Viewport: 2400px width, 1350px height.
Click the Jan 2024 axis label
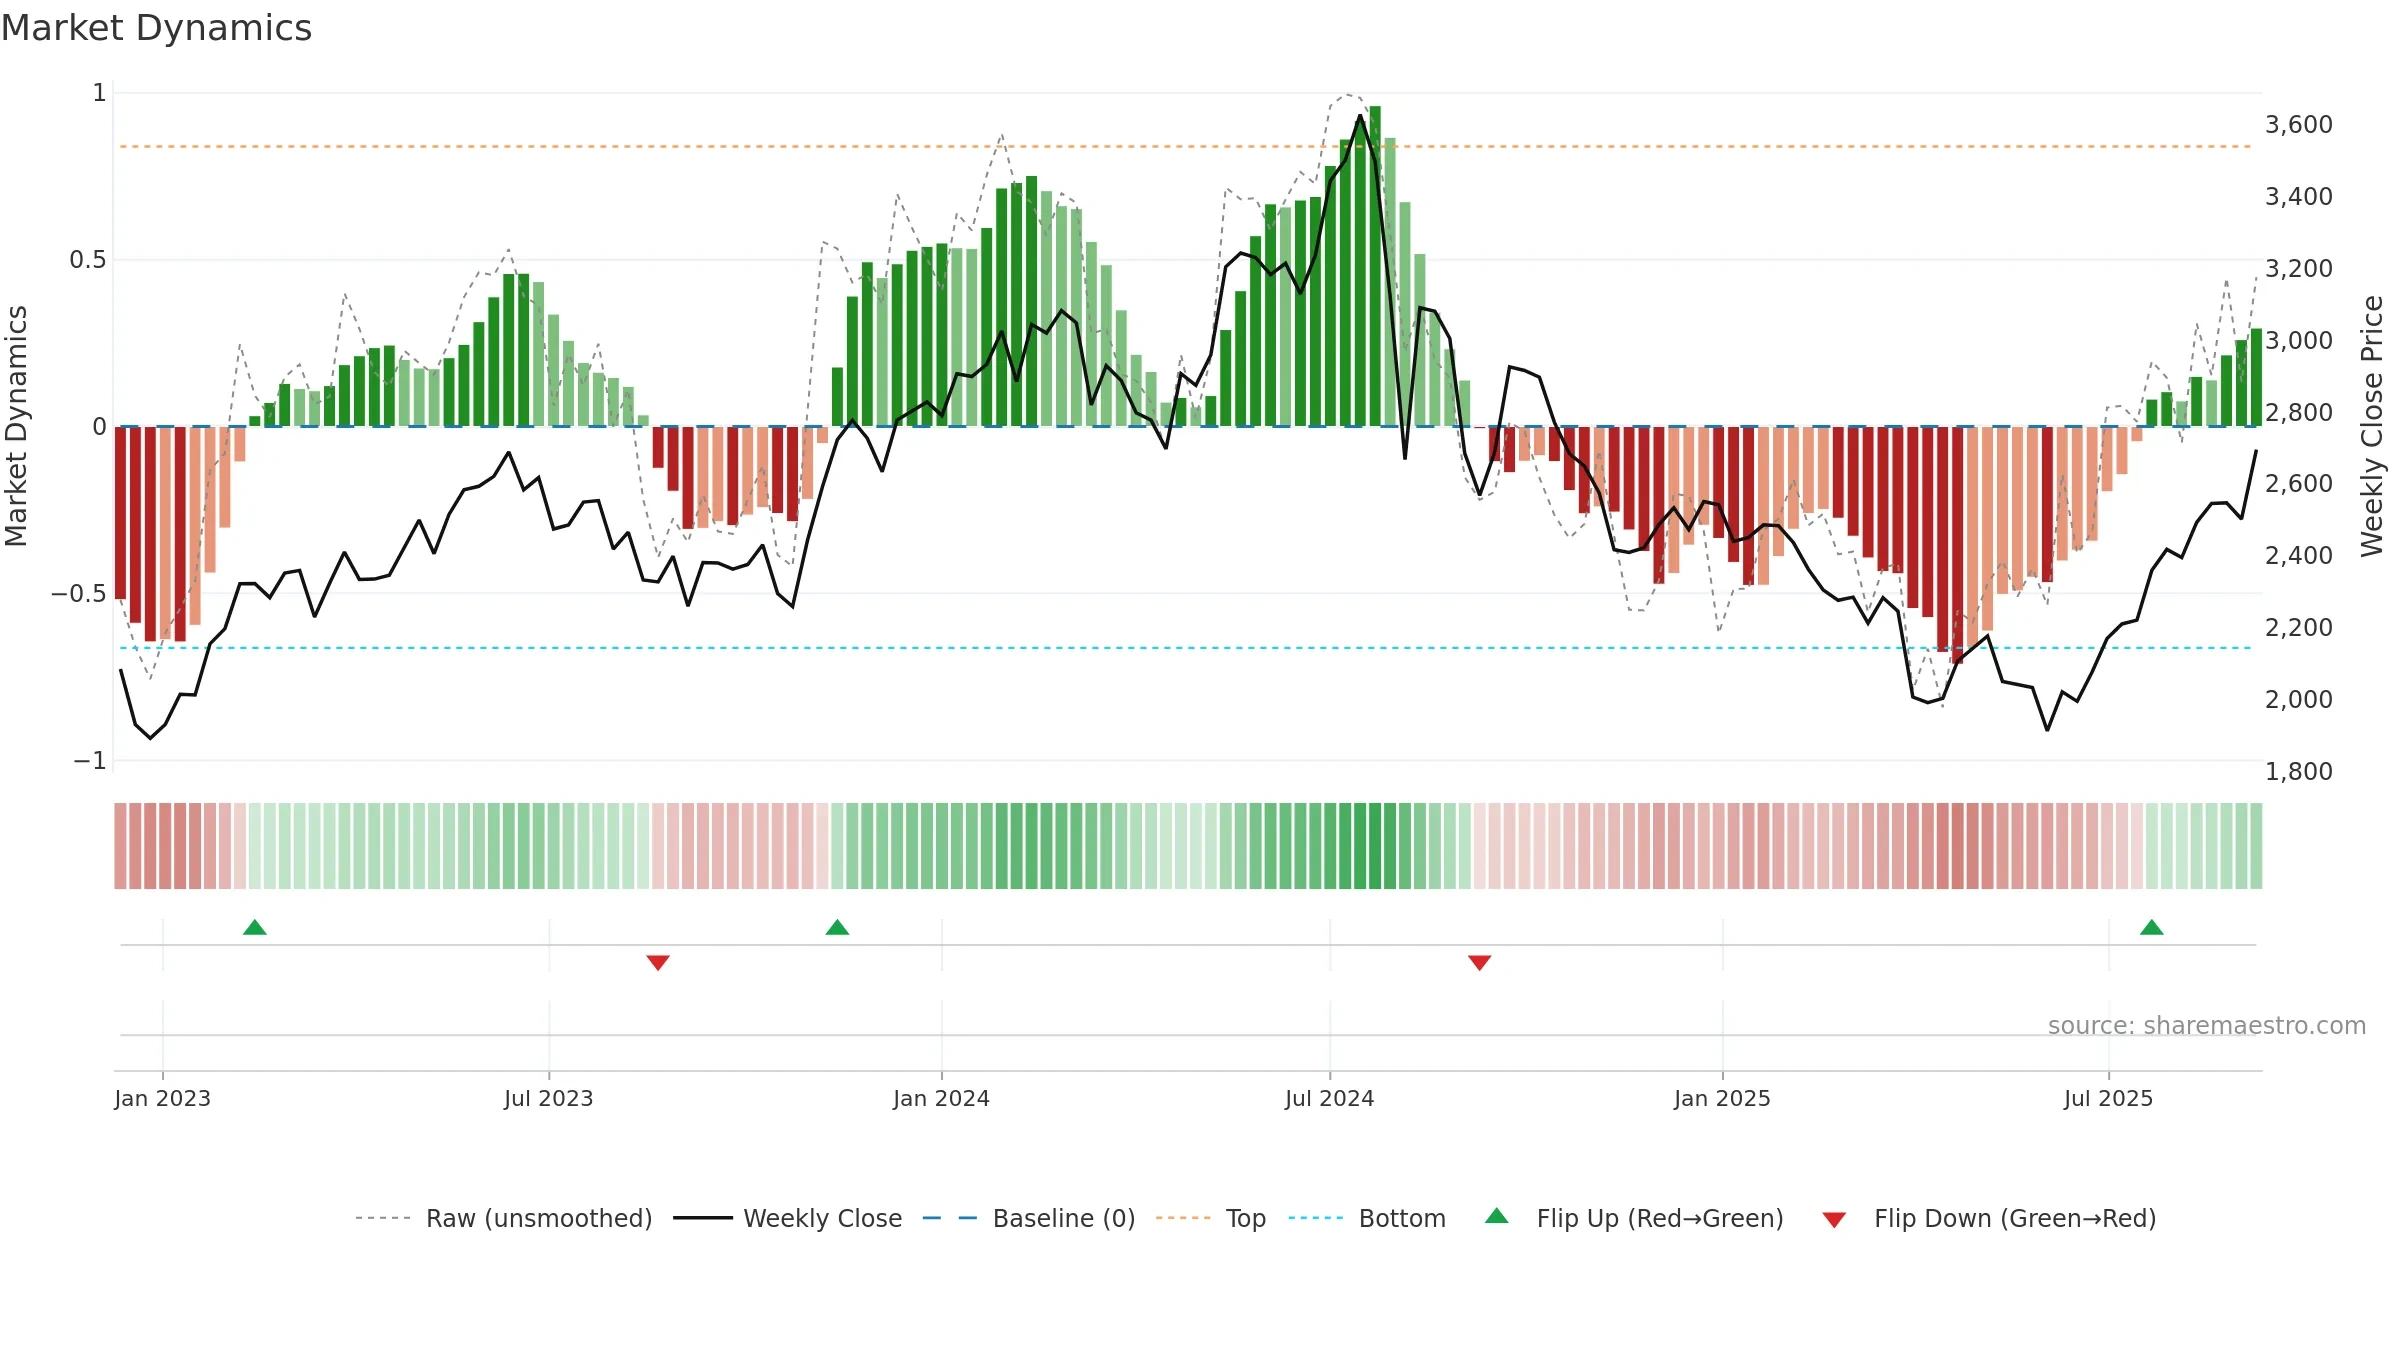click(x=942, y=1098)
